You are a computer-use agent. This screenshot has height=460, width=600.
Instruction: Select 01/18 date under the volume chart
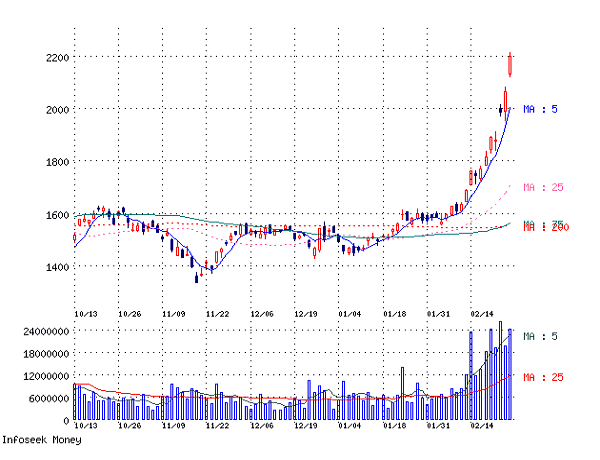pyautogui.click(x=395, y=426)
